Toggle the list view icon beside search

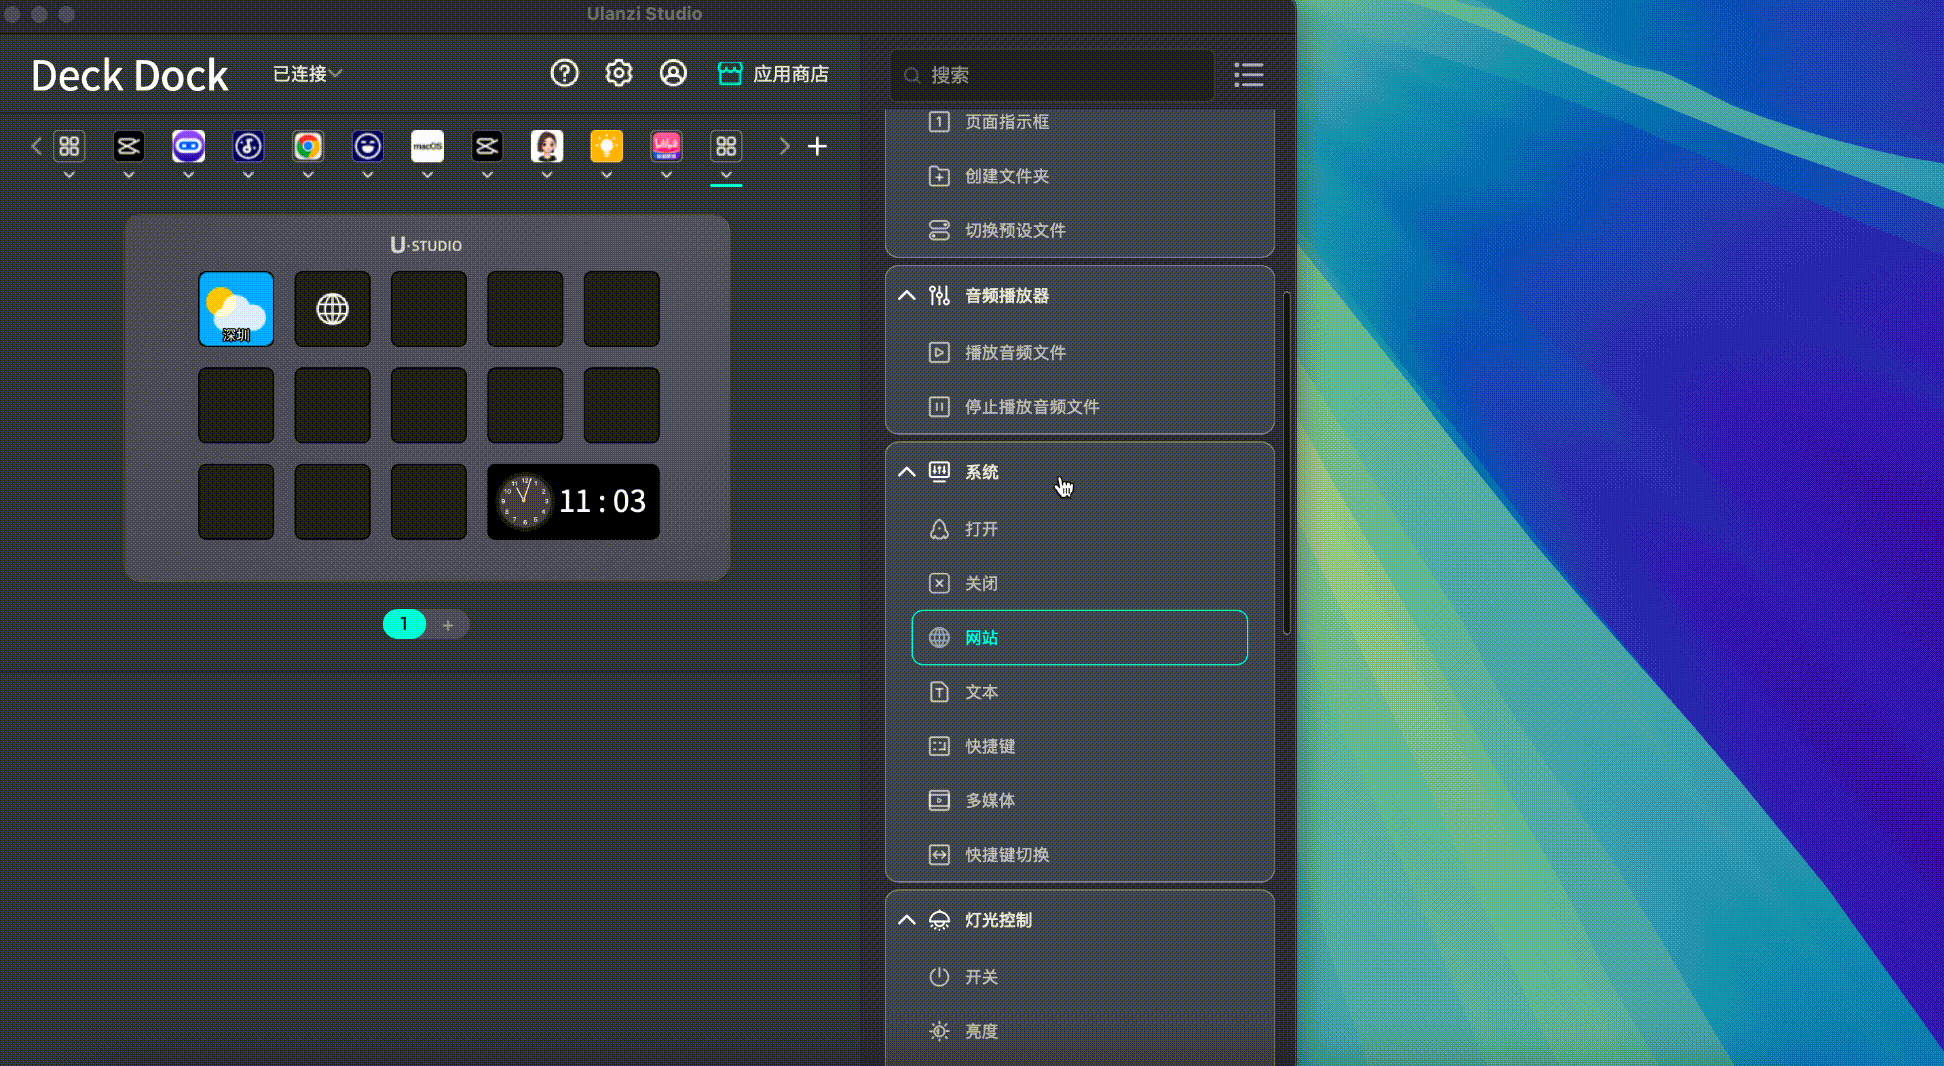coord(1248,75)
